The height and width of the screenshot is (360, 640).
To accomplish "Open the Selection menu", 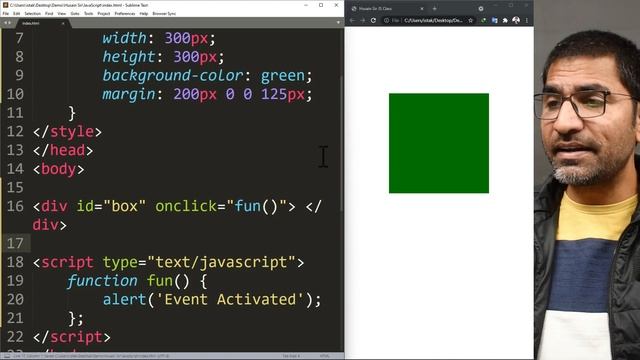I will [x=33, y=13].
